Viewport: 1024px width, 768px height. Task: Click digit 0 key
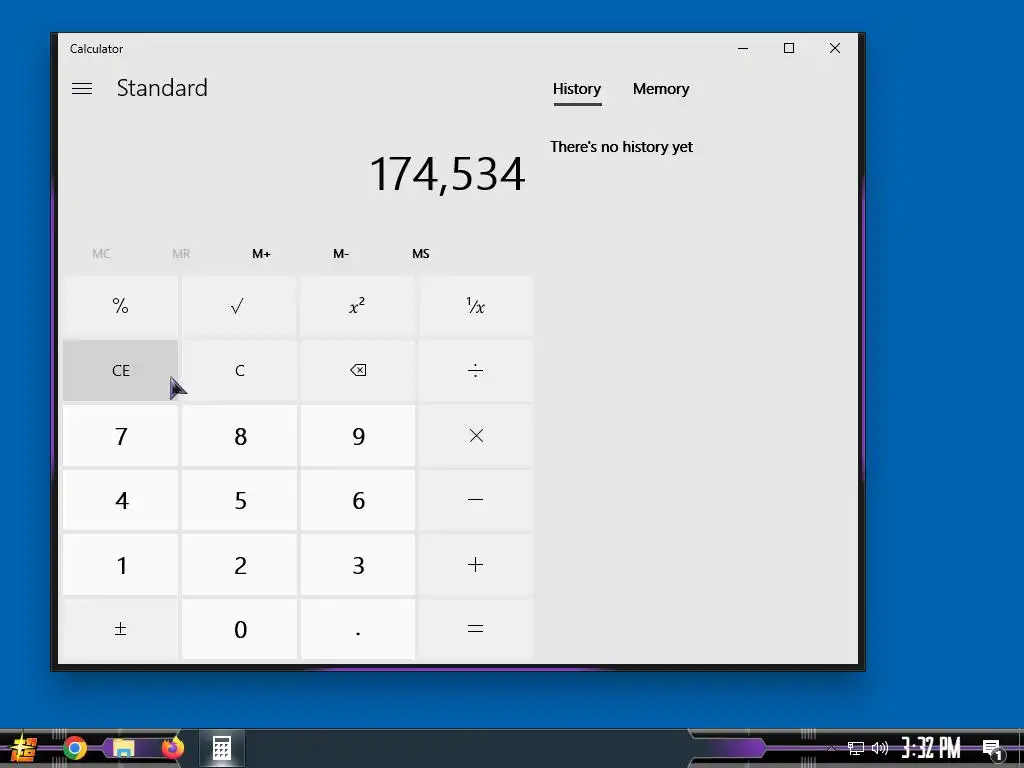[x=239, y=629]
